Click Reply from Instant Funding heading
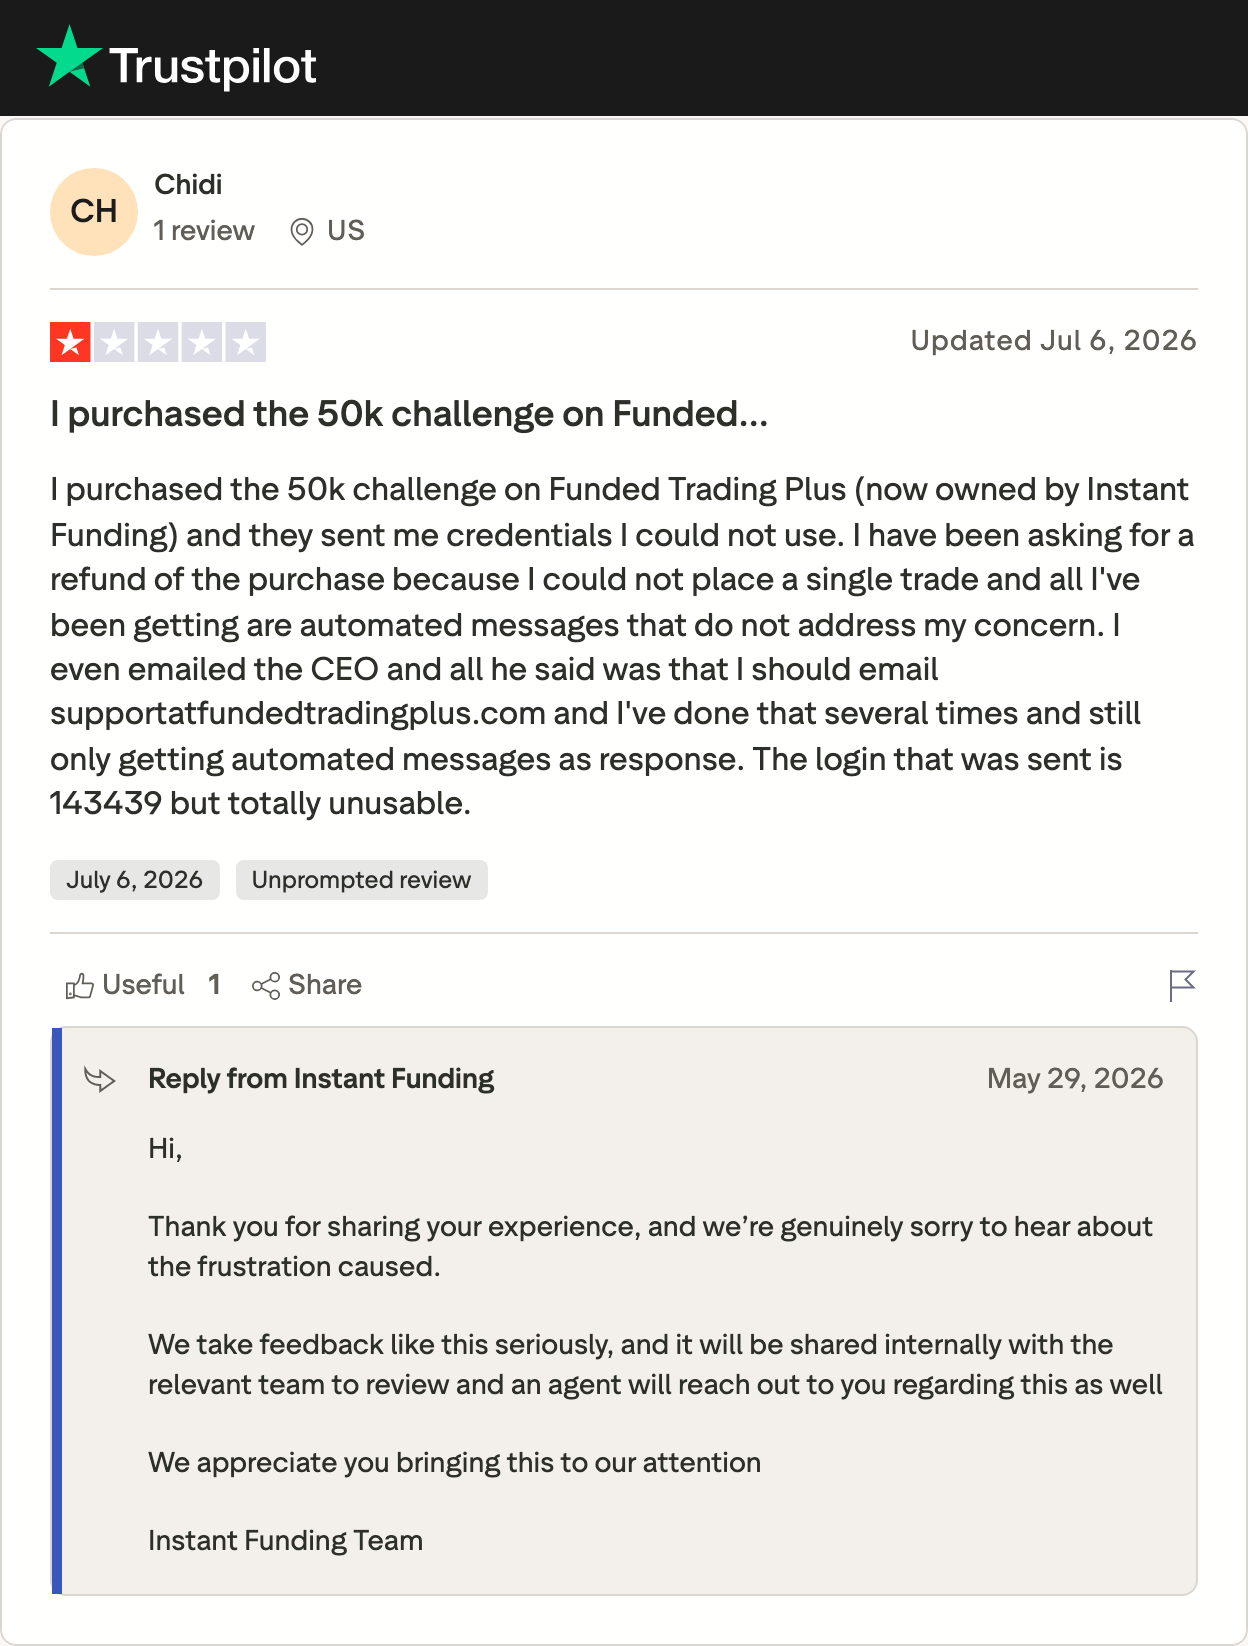Viewport: 1248px width, 1646px height. [321, 1079]
